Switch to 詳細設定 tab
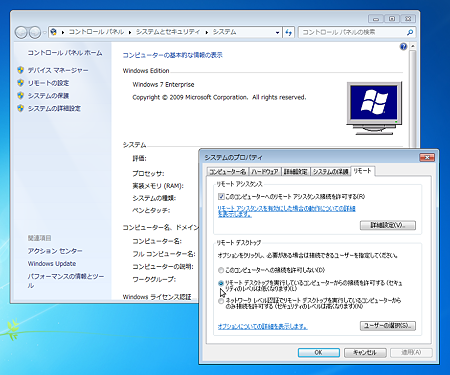Viewport: 450px width, 375px height. point(295,172)
